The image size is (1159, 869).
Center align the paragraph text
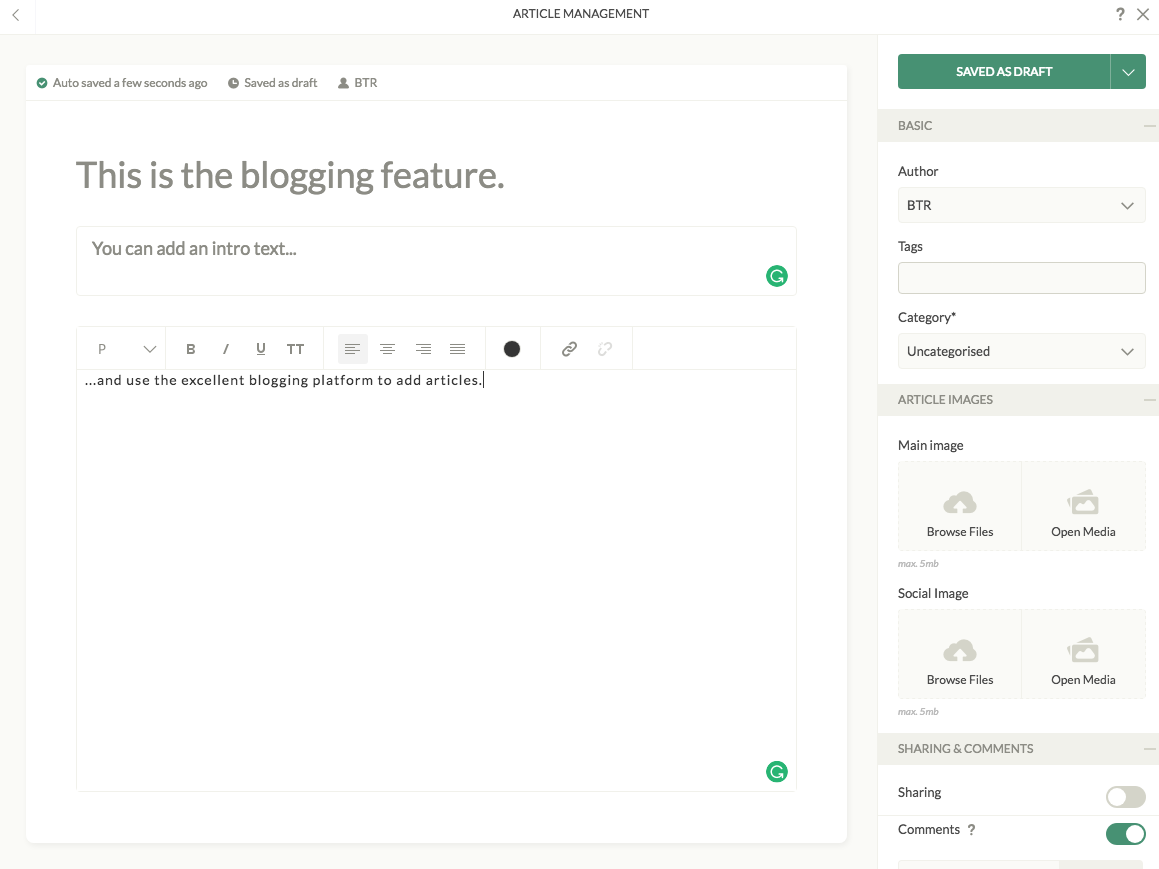387,349
